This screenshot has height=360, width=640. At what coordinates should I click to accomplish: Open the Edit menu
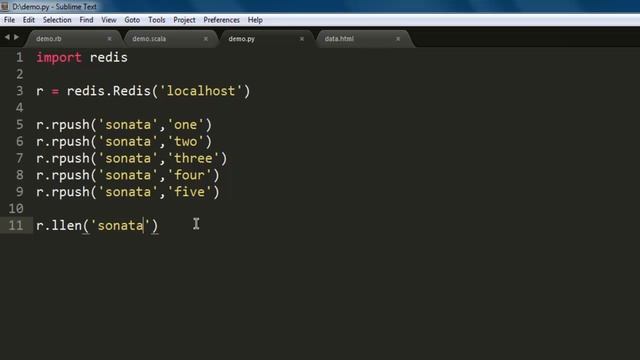tap(29, 20)
